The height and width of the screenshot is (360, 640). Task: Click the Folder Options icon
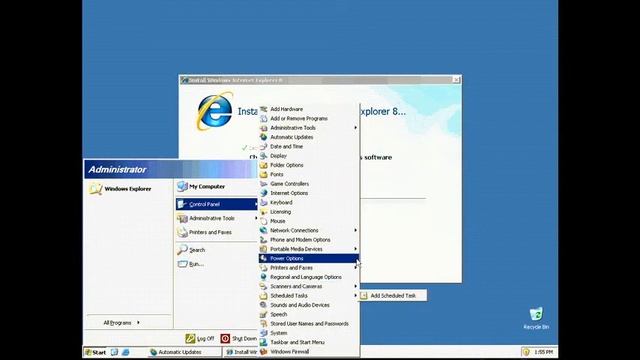(x=264, y=165)
